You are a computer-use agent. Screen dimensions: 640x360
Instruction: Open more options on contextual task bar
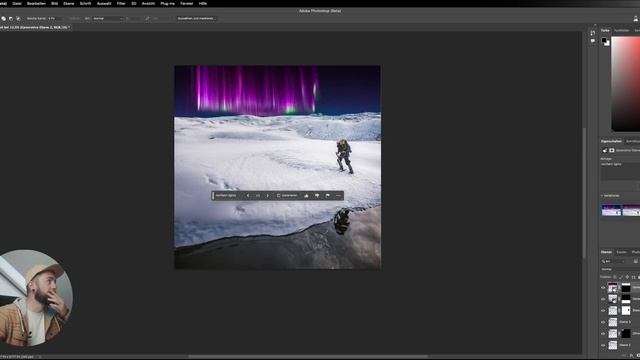point(338,196)
